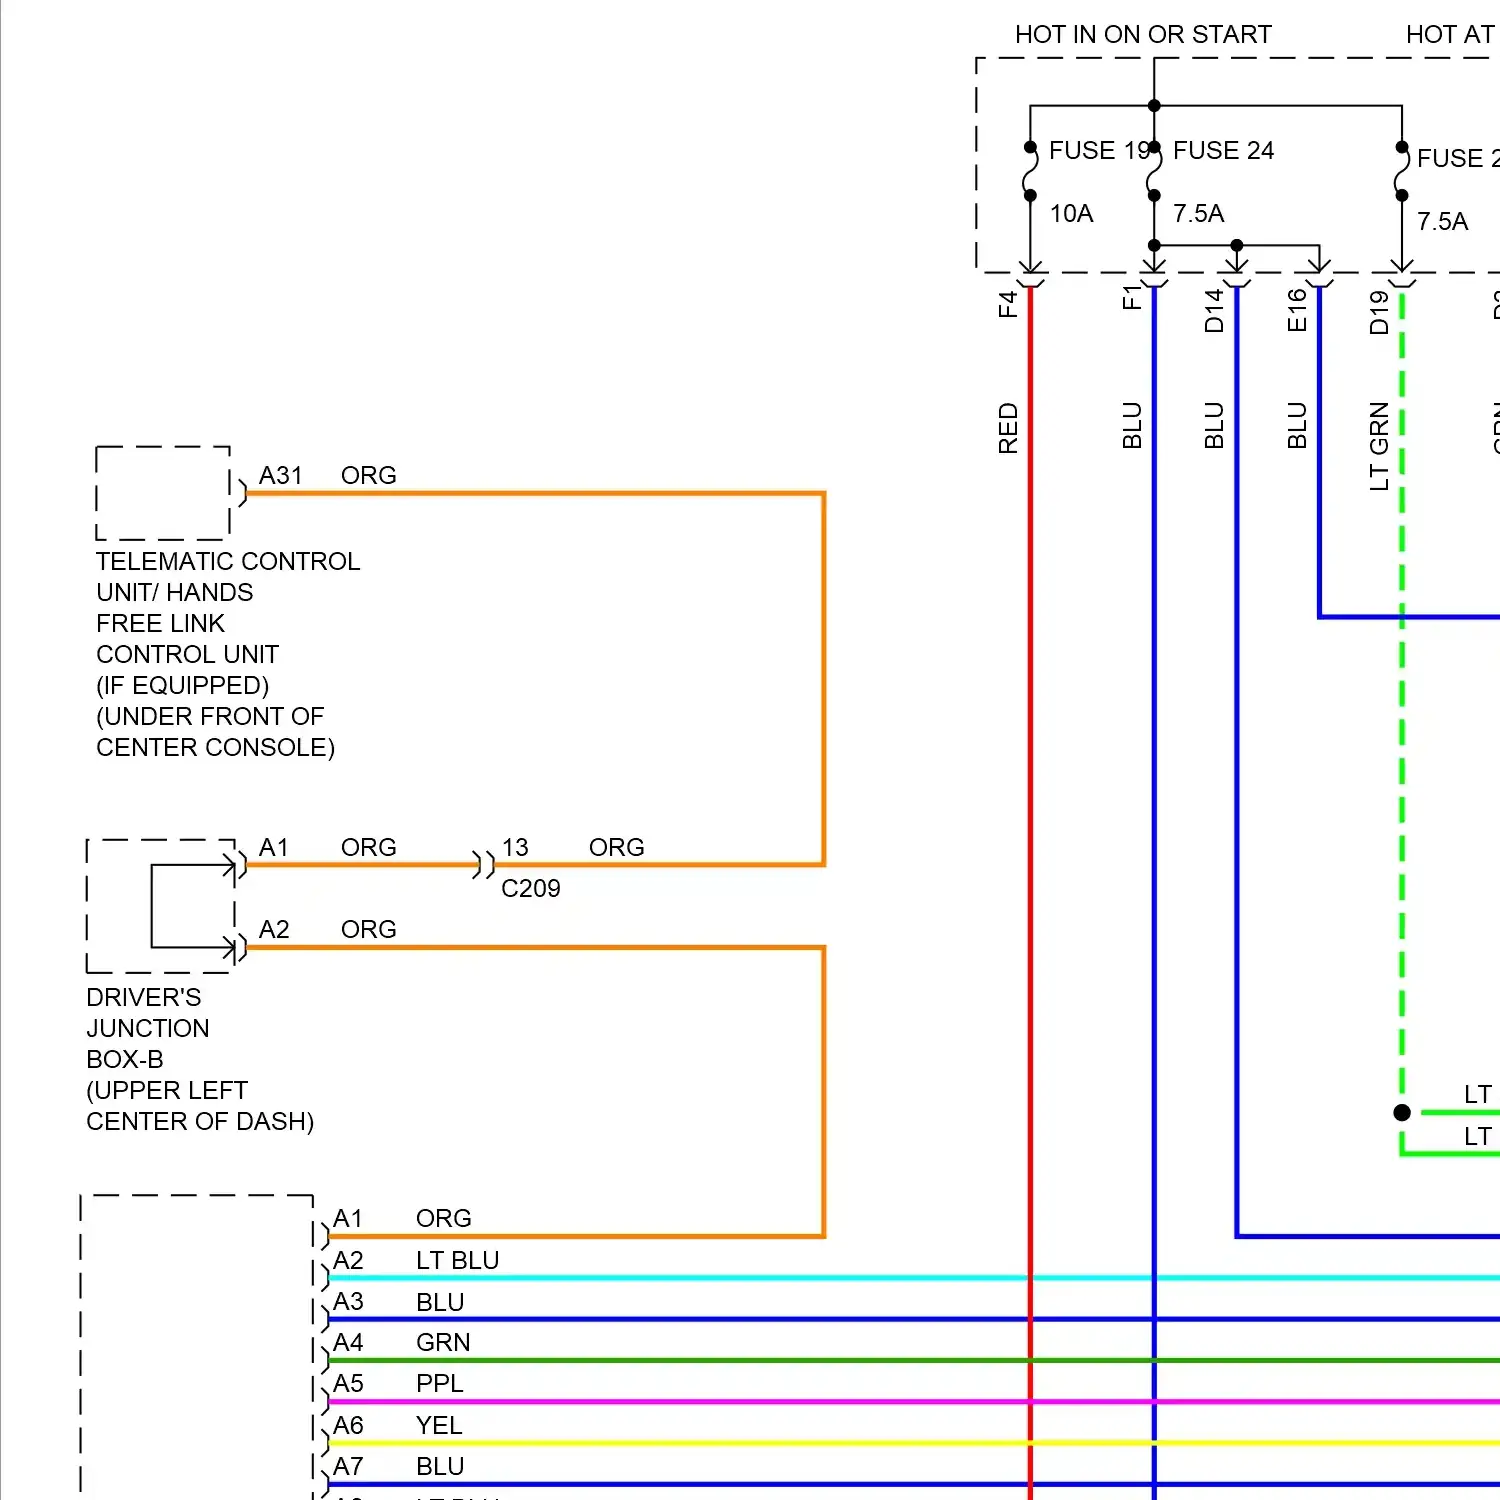Click the Driver's Junction Box-B dashed box
The width and height of the screenshot is (1500, 1500).
161,906
